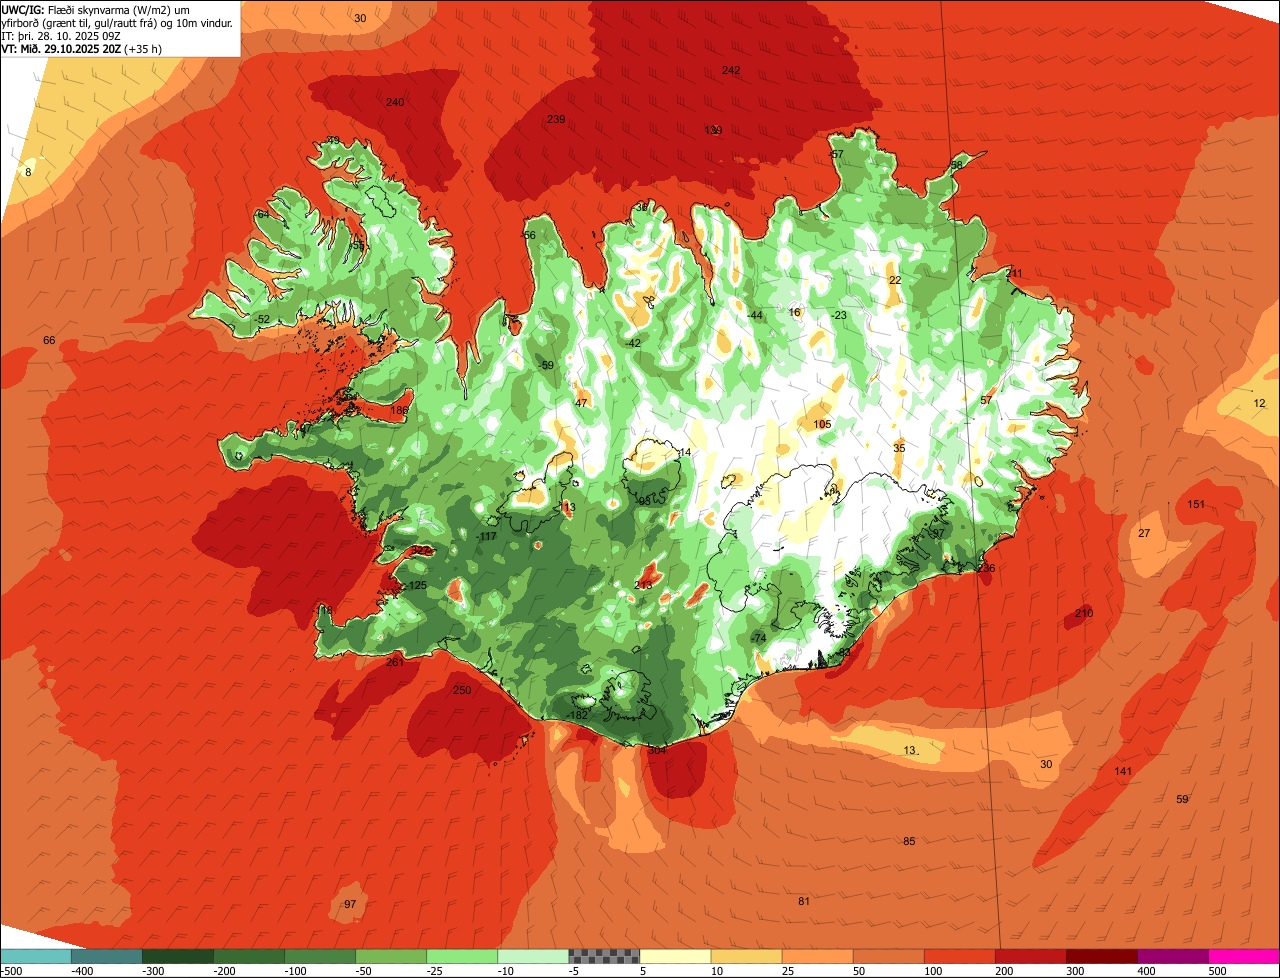The height and width of the screenshot is (978, 1280).
Task: Click the map value '59' in the southeast corner
Action: 1183,799
